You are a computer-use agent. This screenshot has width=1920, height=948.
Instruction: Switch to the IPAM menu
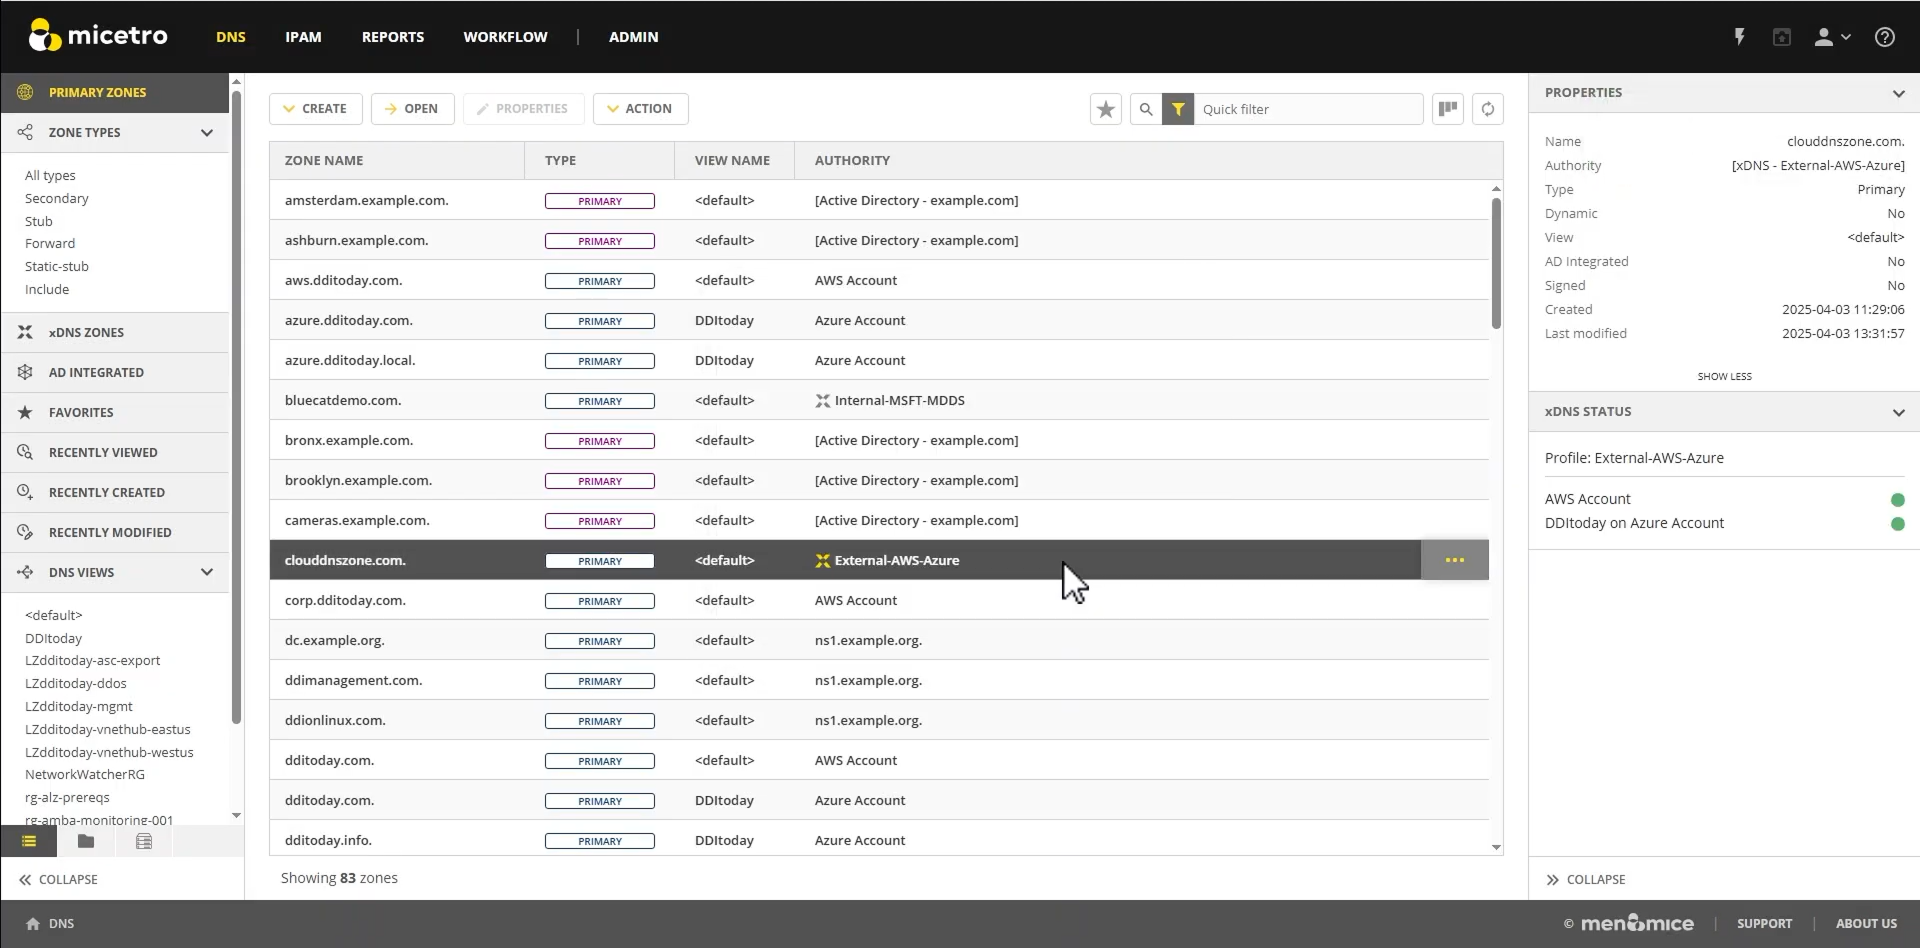(x=303, y=37)
